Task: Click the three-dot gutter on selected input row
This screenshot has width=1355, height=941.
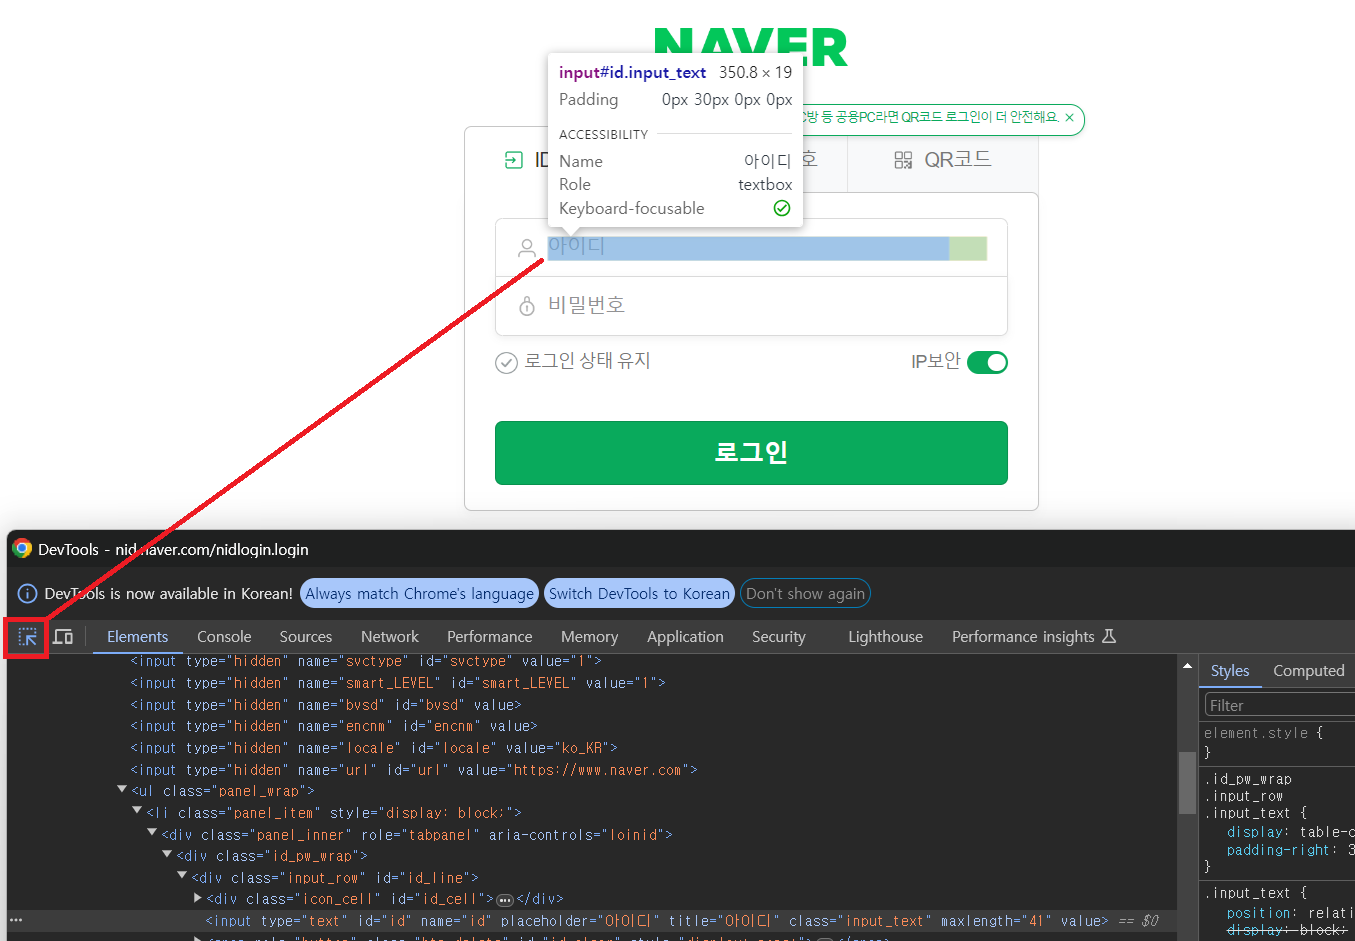Action: point(15,921)
